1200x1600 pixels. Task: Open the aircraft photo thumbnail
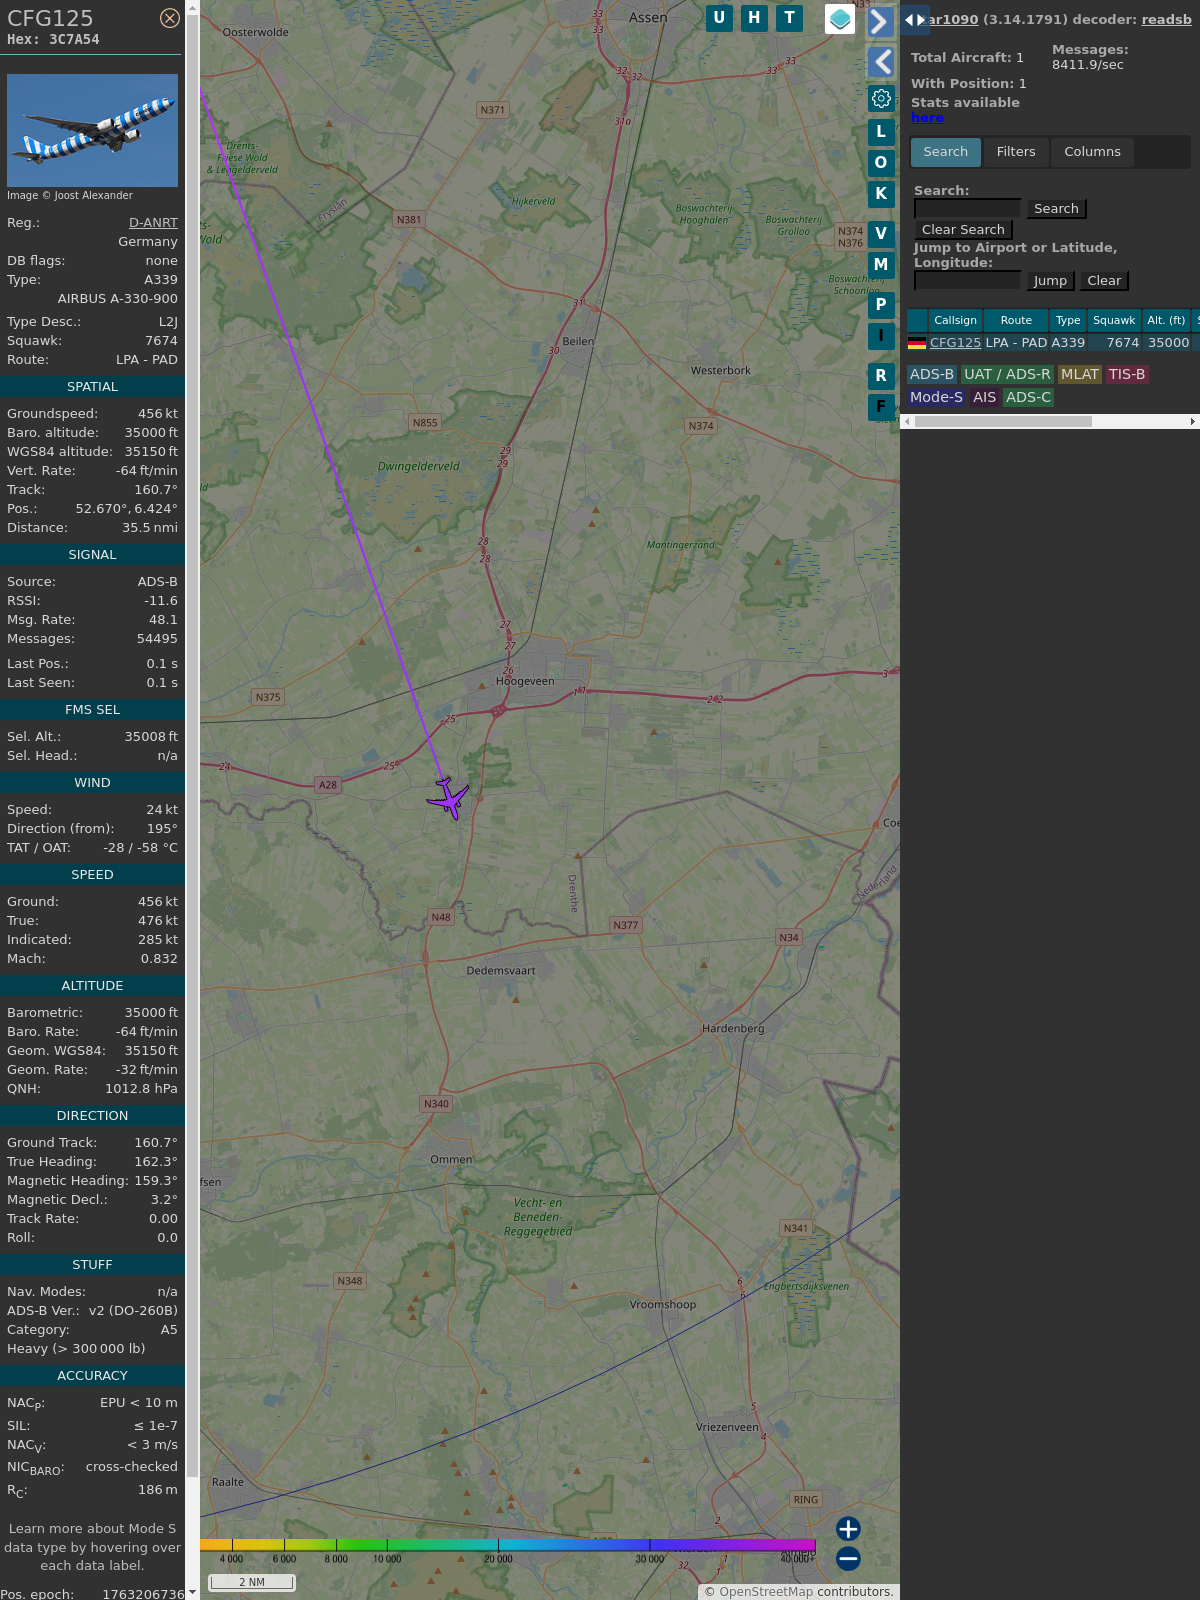click(x=92, y=130)
